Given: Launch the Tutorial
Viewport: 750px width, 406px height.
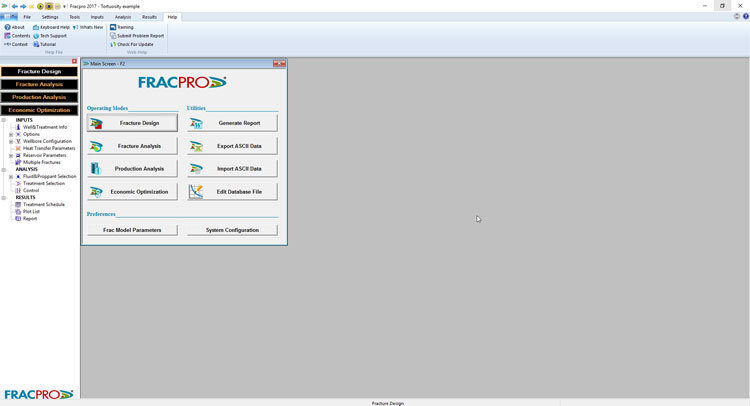Looking at the screenshot, I should click(x=44, y=44).
